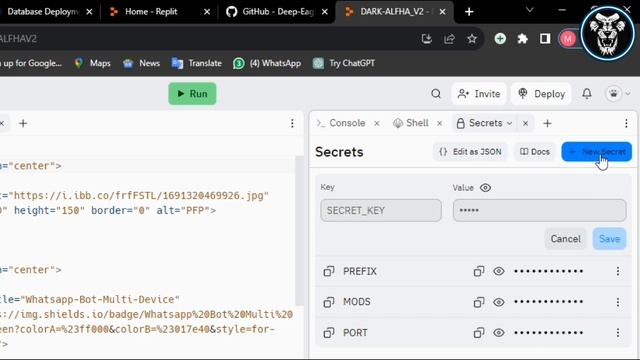Screen dimensions: 640x360
Task: Open the right pane three-dot menu
Action: click(626, 123)
